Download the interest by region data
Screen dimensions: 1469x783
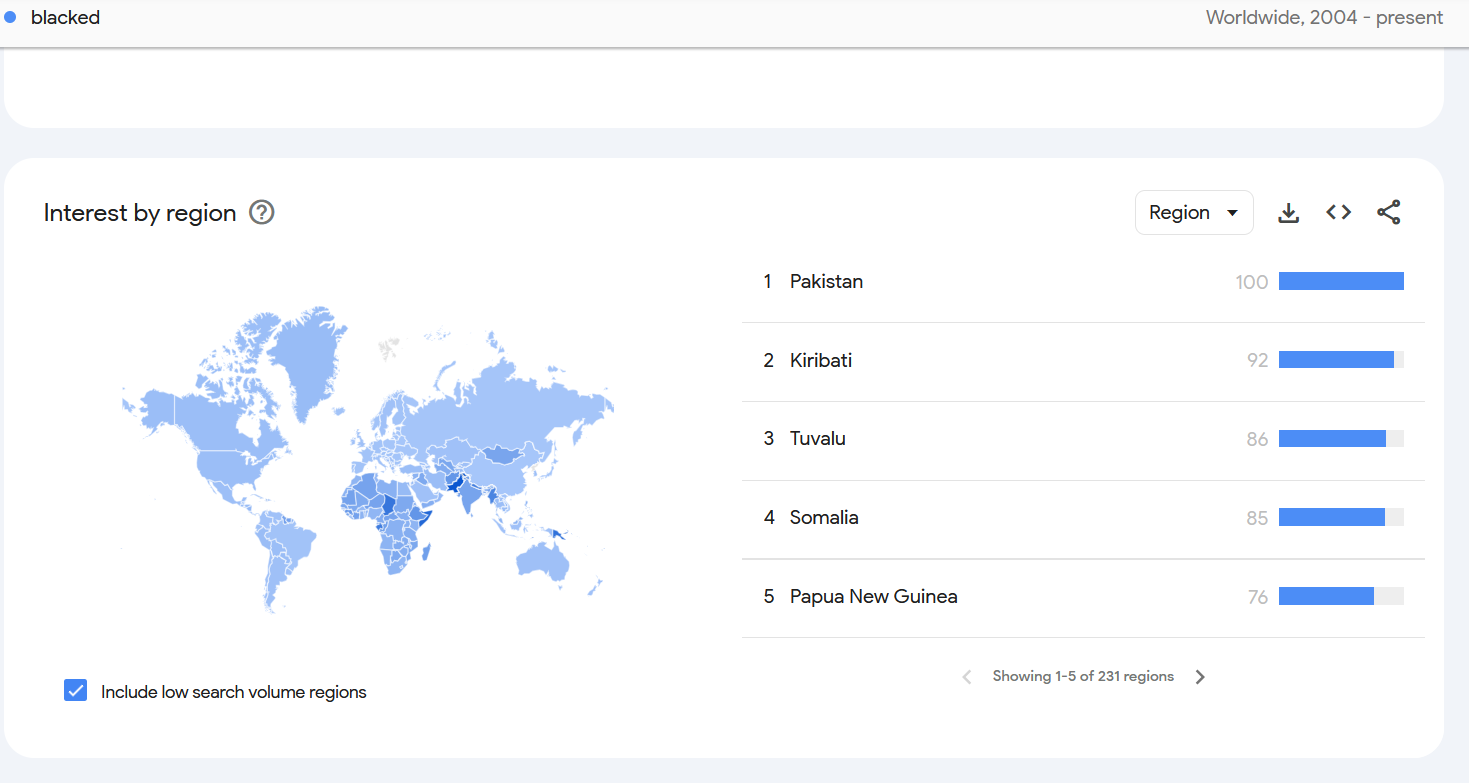1289,213
